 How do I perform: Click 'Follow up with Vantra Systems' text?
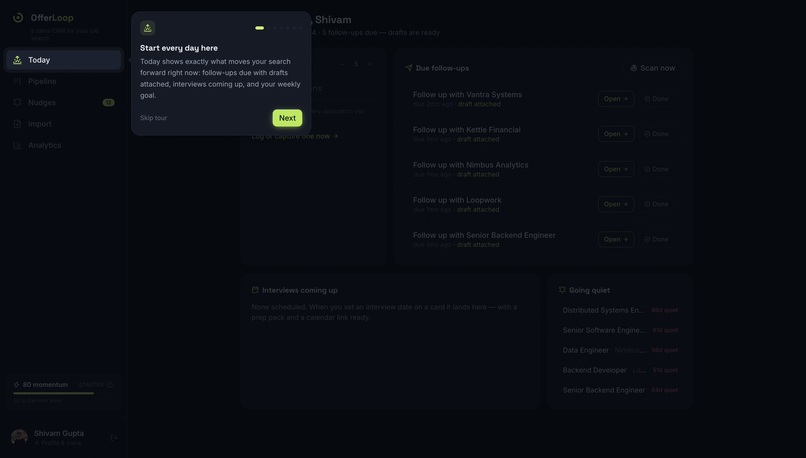coord(467,95)
